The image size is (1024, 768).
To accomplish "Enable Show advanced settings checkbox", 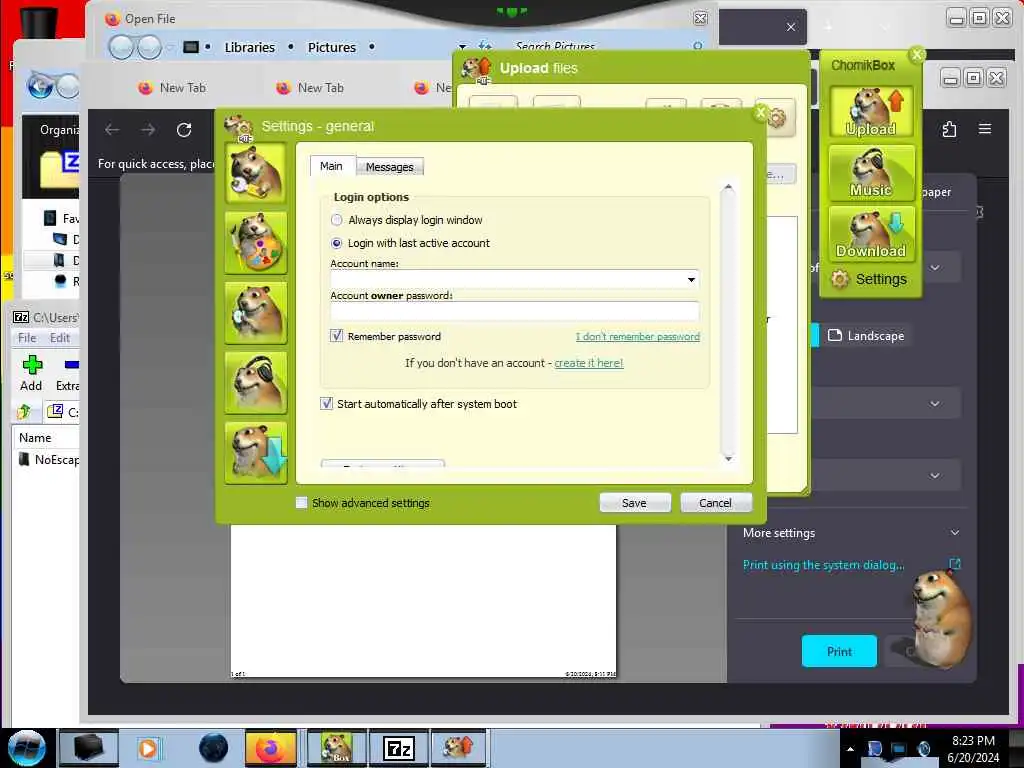I will point(301,503).
